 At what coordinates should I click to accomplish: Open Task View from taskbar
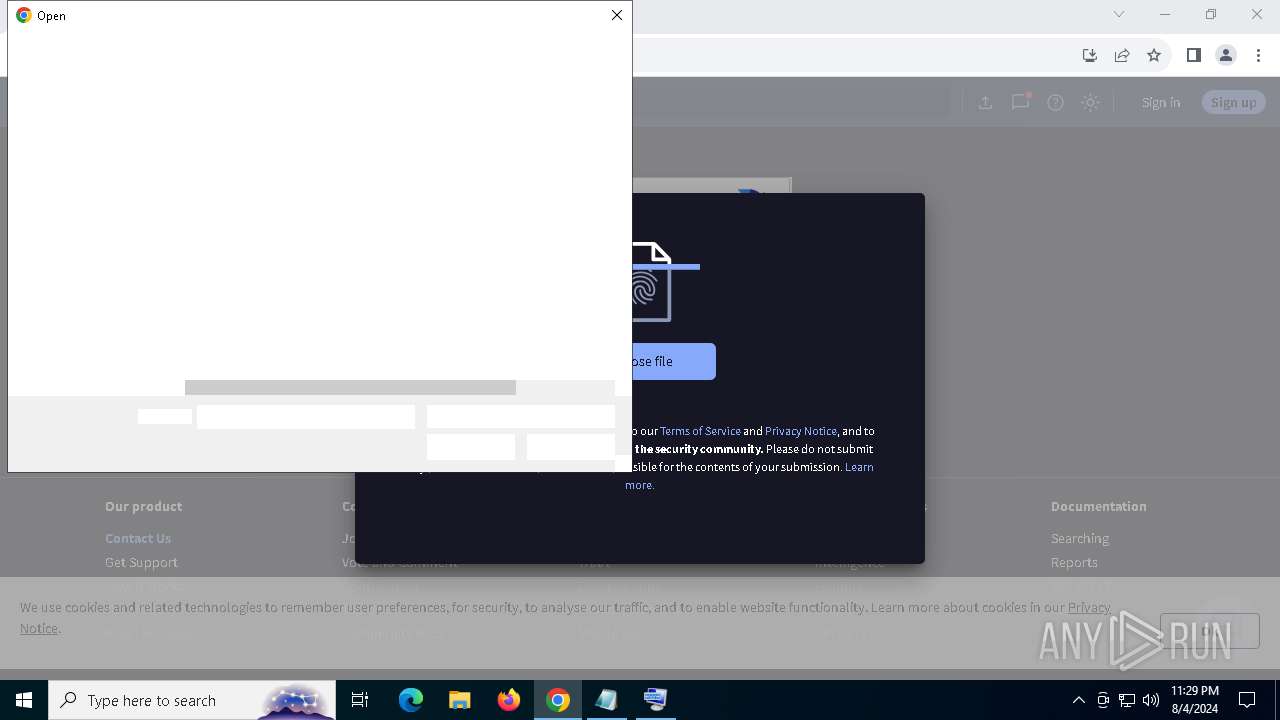(360, 700)
